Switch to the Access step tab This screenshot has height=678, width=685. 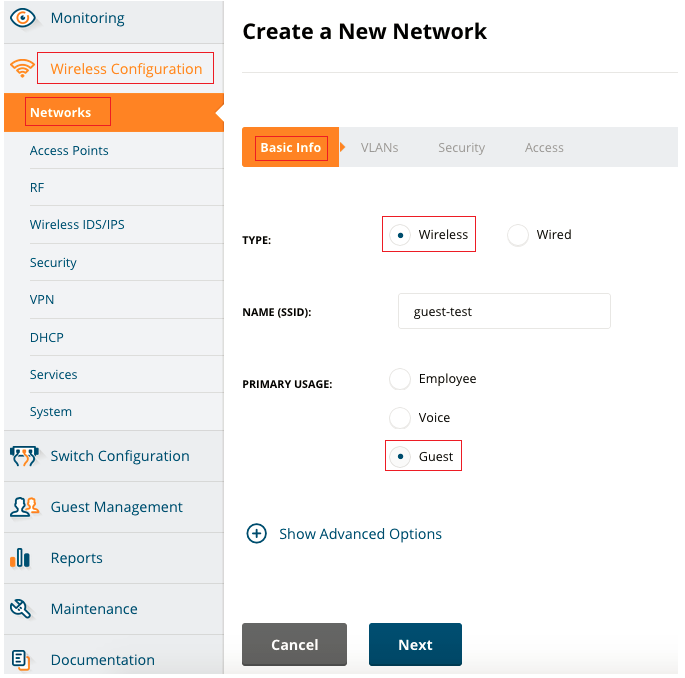tap(544, 148)
